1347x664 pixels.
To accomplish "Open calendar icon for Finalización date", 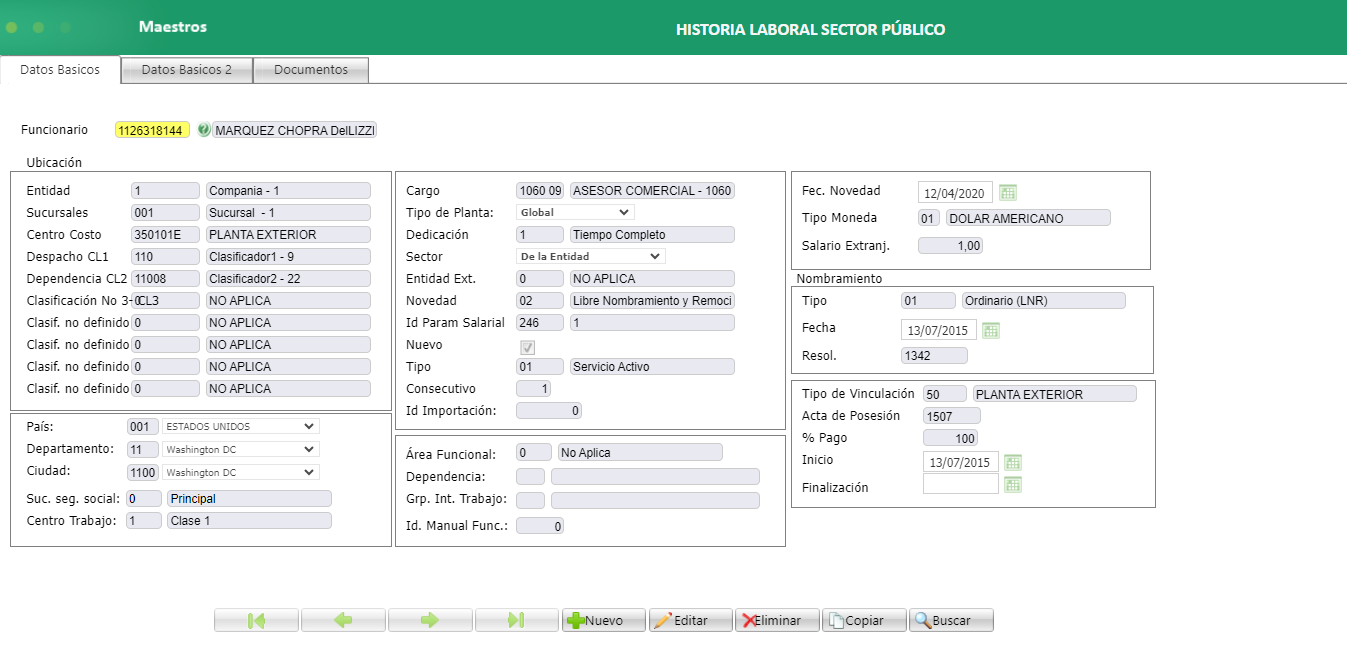I will 1013,485.
